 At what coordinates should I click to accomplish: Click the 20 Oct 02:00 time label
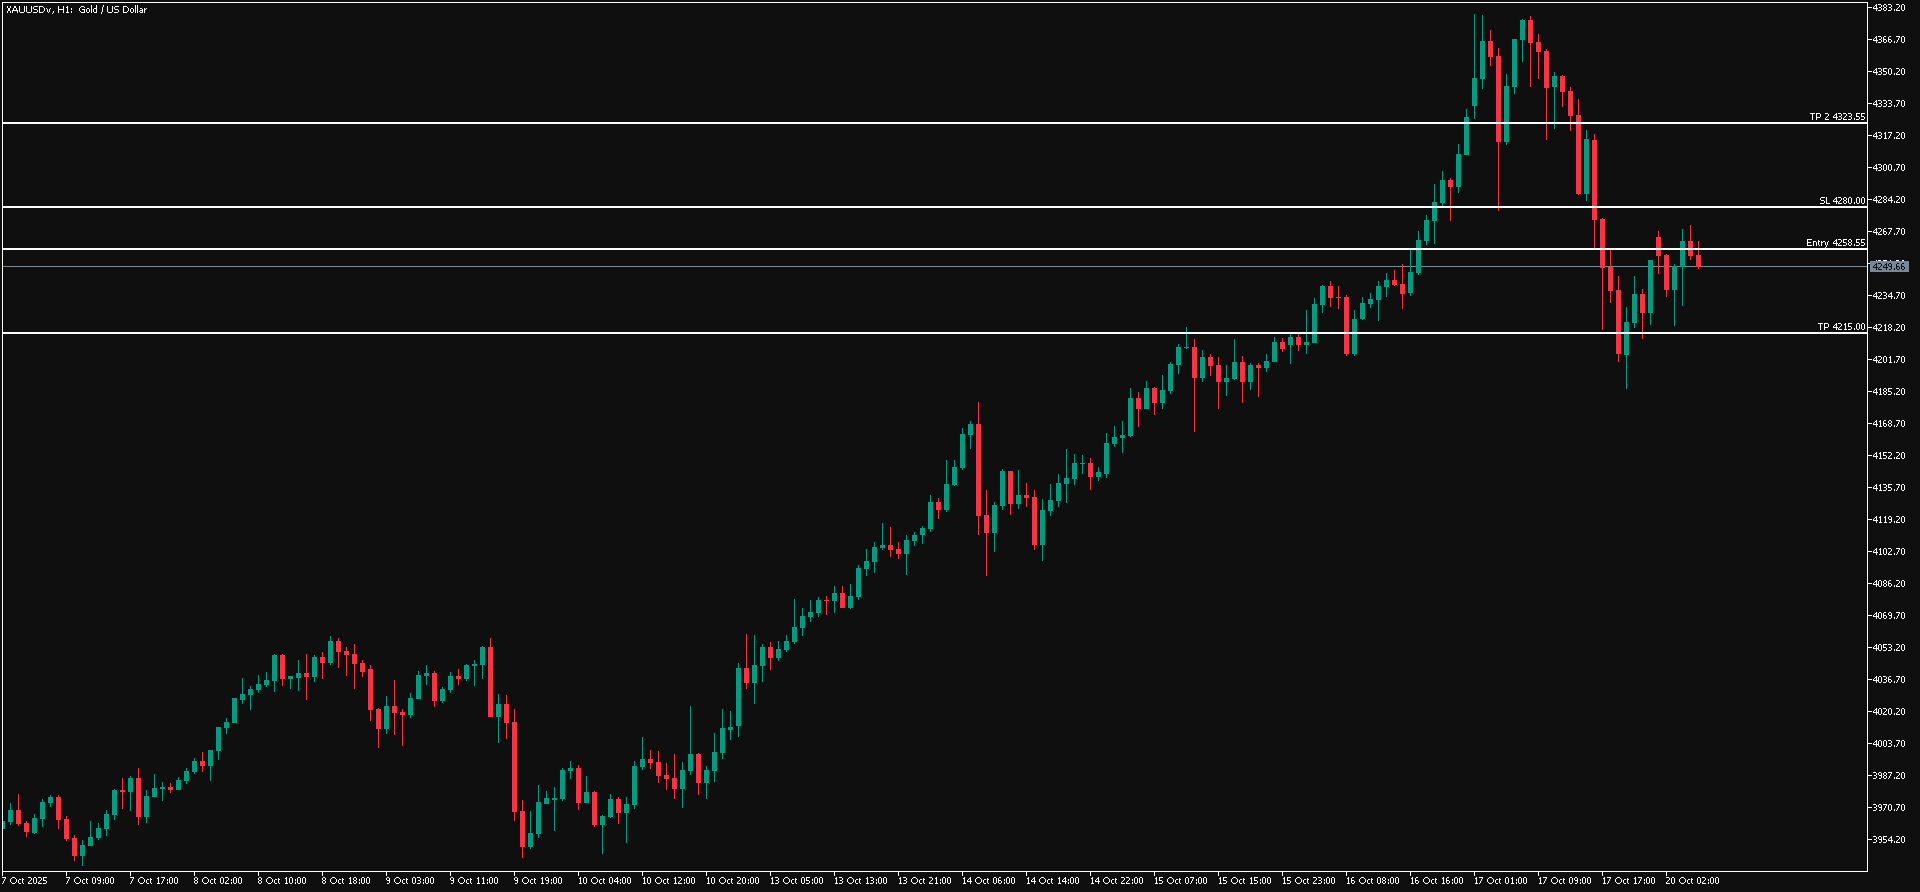click(1692, 881)
